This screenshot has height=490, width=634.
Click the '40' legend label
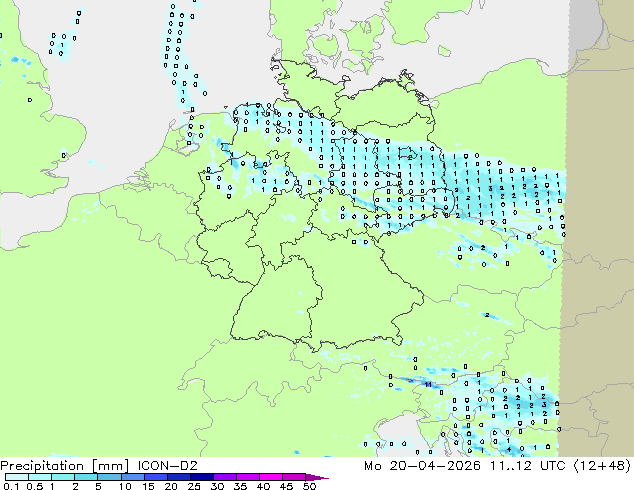click(263, 486)
